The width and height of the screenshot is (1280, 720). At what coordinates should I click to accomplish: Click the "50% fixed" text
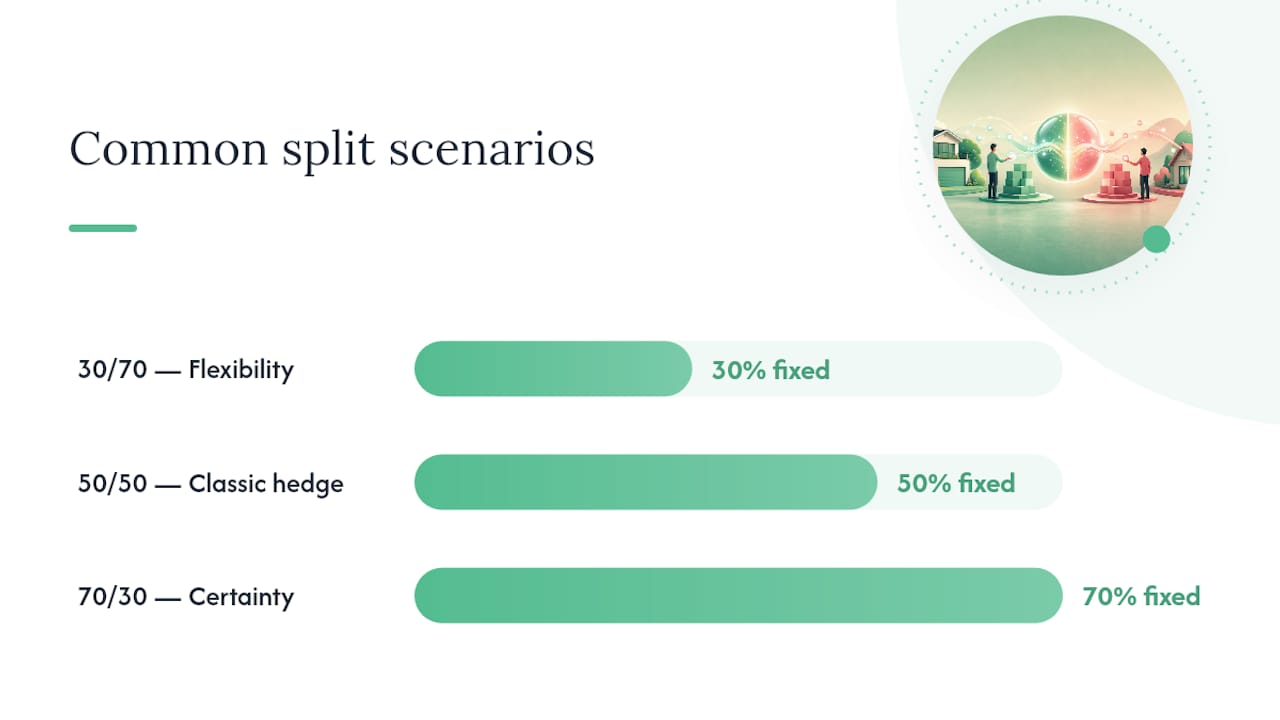(x=956, y=483)
